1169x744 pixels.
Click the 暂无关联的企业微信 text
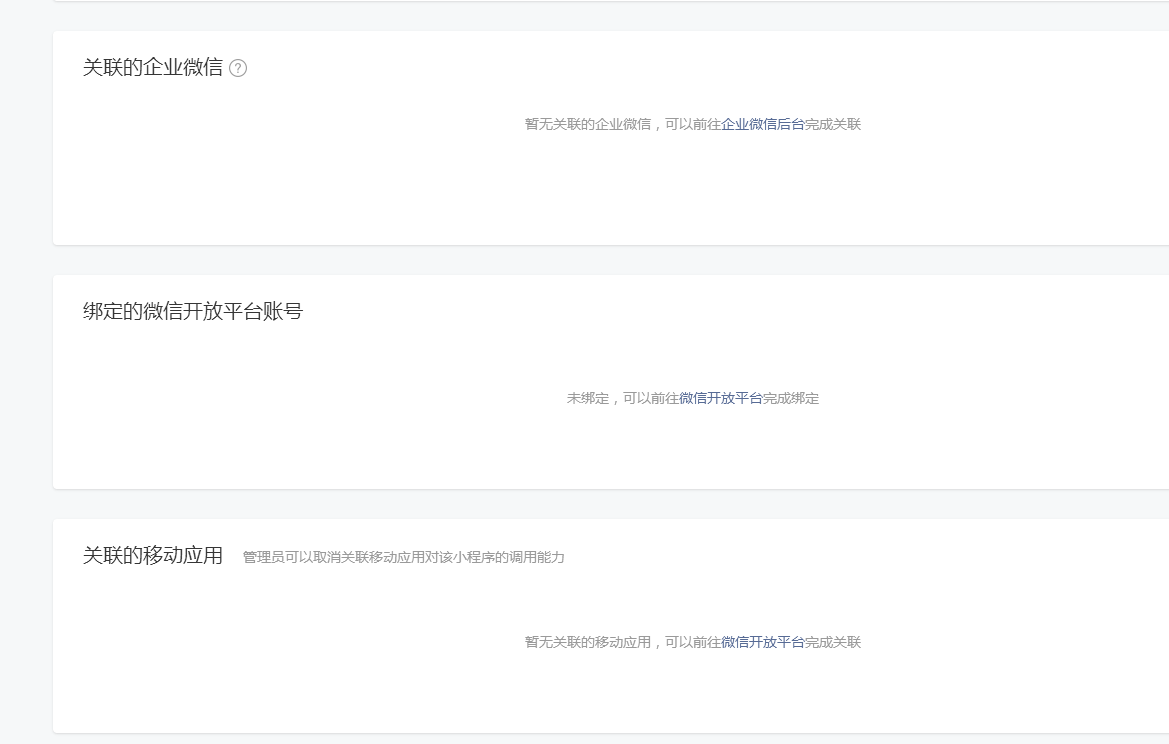tap(588, 124)
